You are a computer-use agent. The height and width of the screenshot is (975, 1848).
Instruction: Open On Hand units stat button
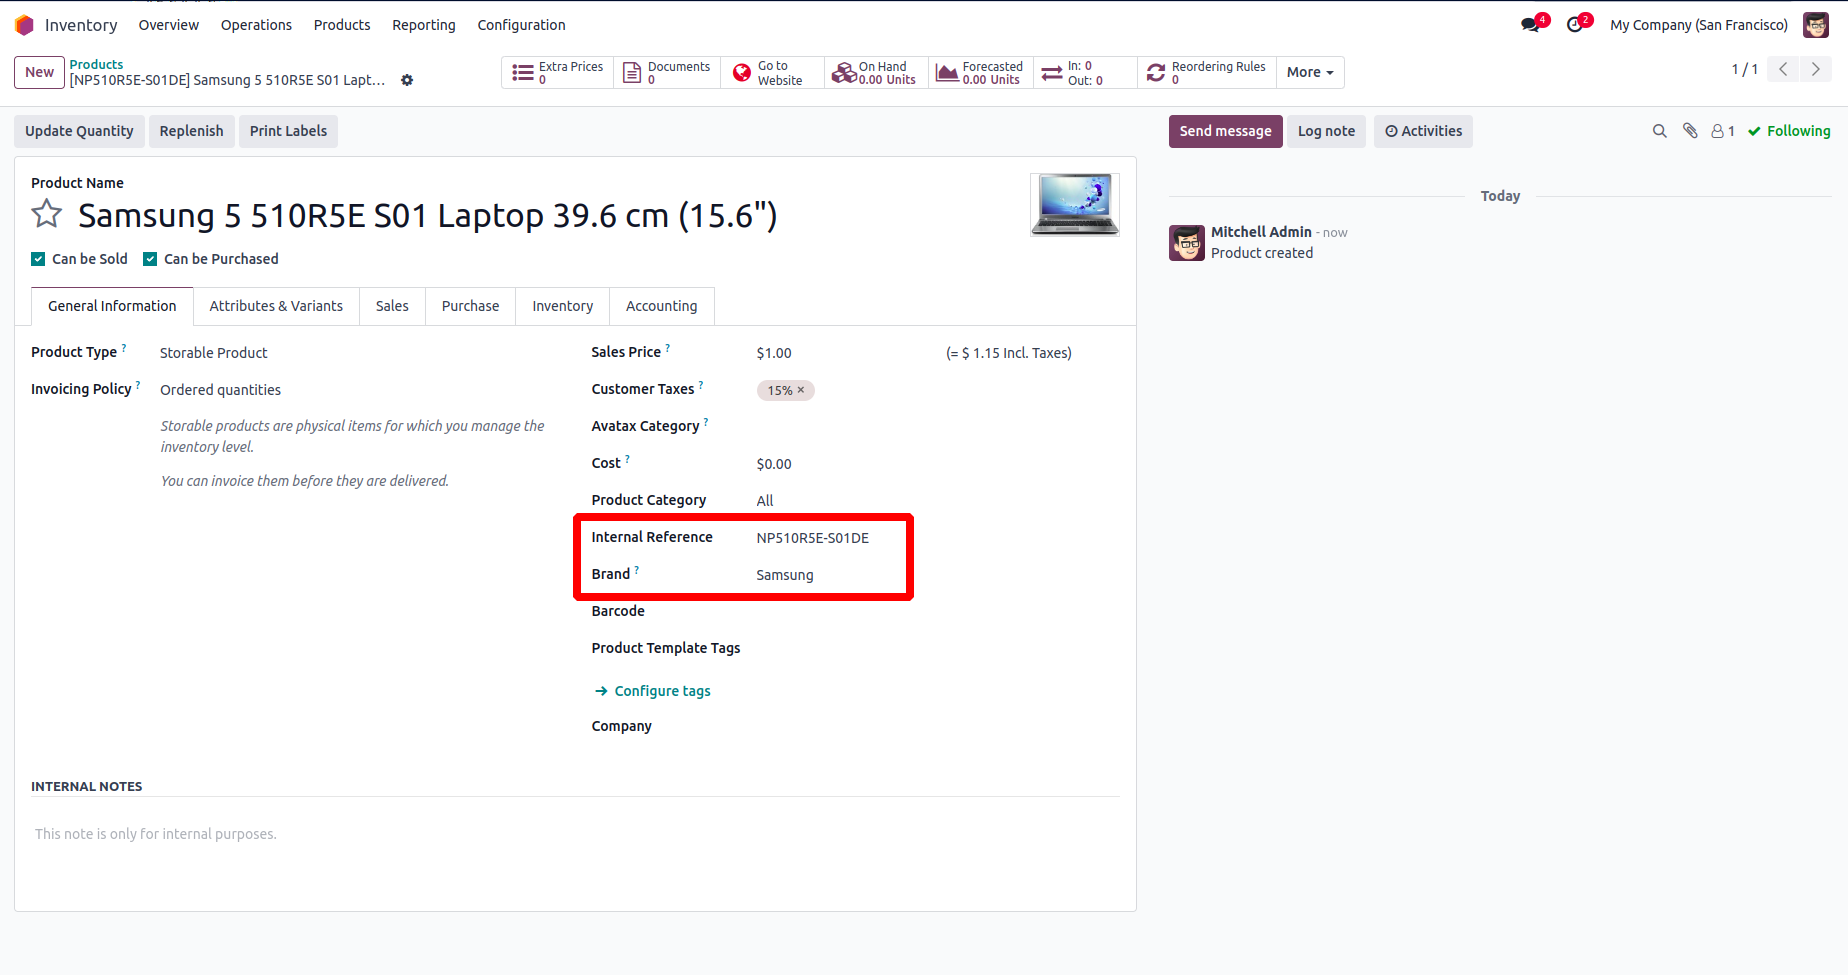click(876, 73)
